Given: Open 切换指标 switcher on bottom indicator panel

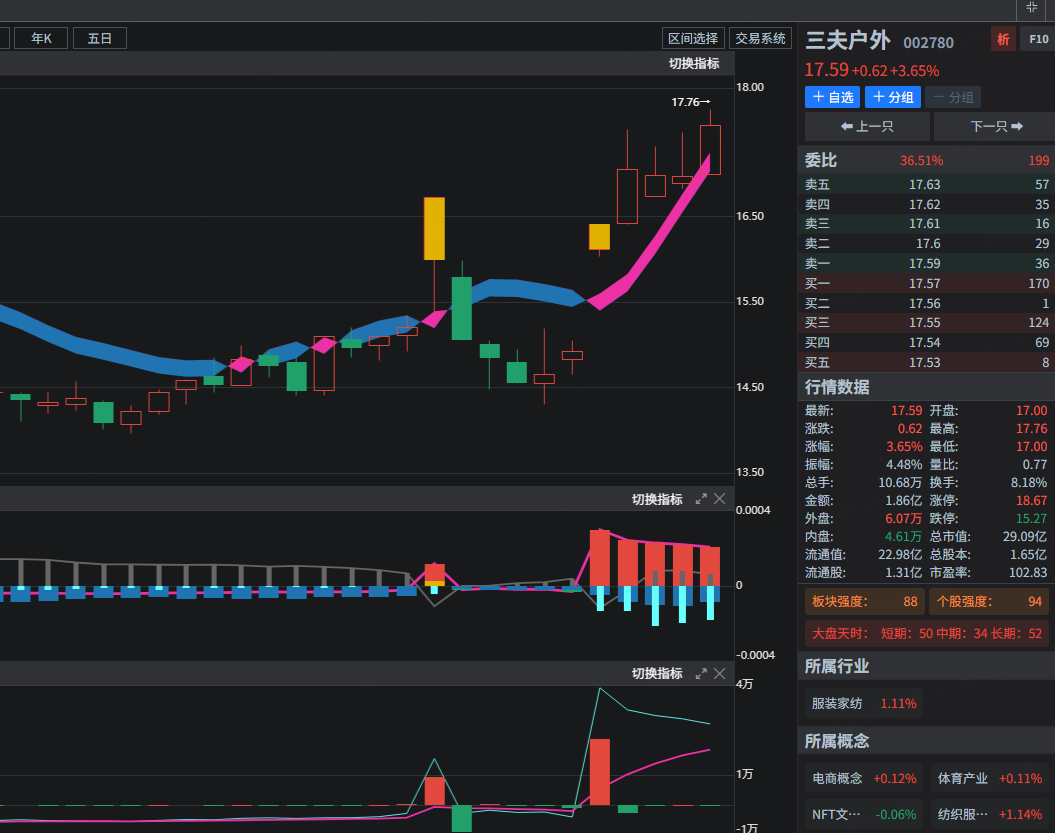Looking at the screenshot, I should (657, 673).
